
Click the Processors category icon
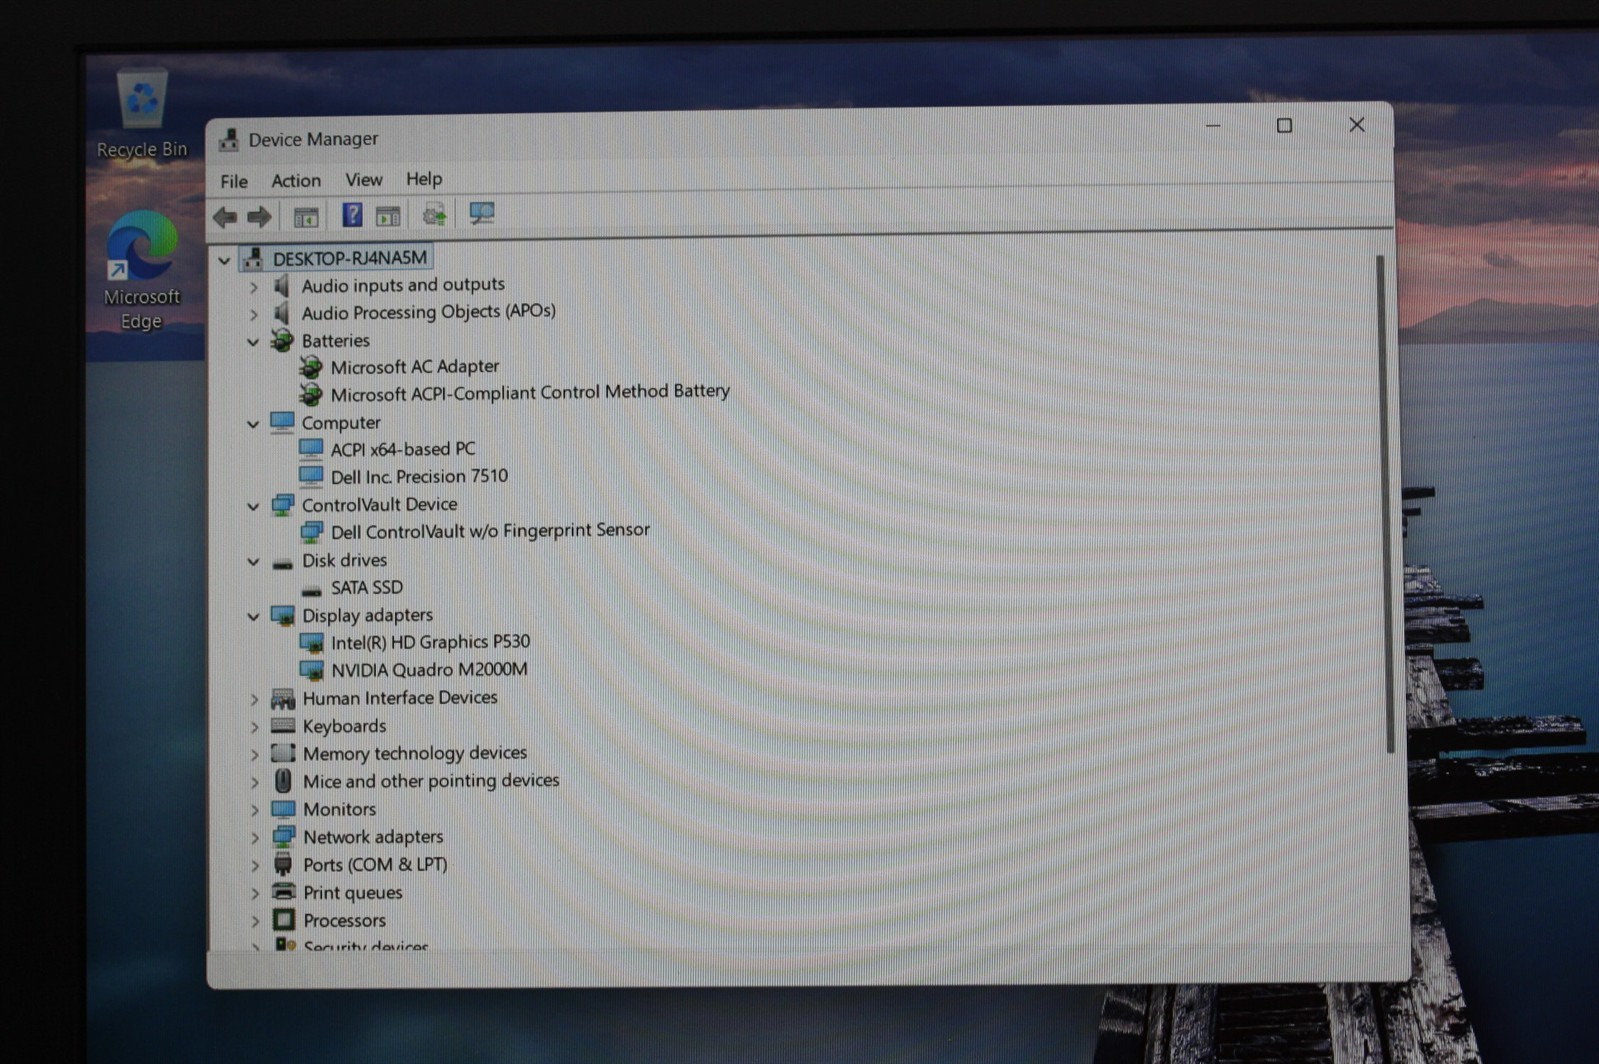pos(284,920)
